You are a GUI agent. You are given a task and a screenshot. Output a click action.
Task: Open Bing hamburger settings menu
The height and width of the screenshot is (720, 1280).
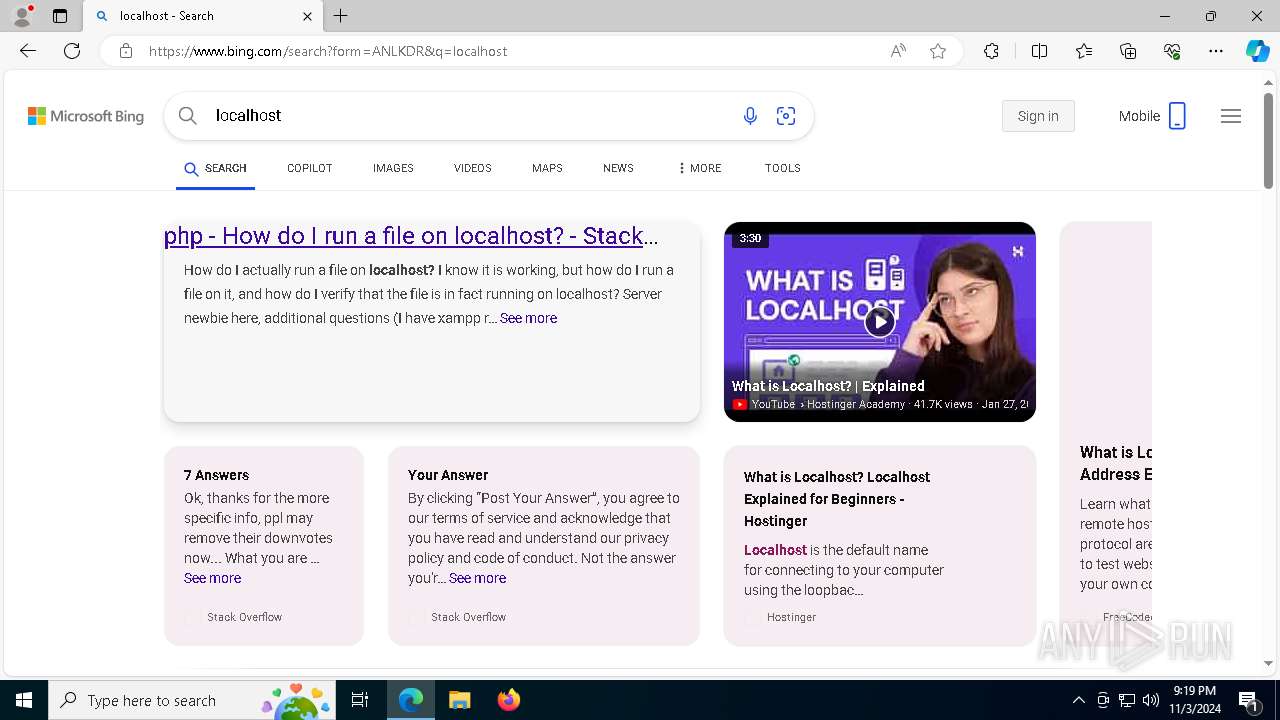coord(1231,116)
